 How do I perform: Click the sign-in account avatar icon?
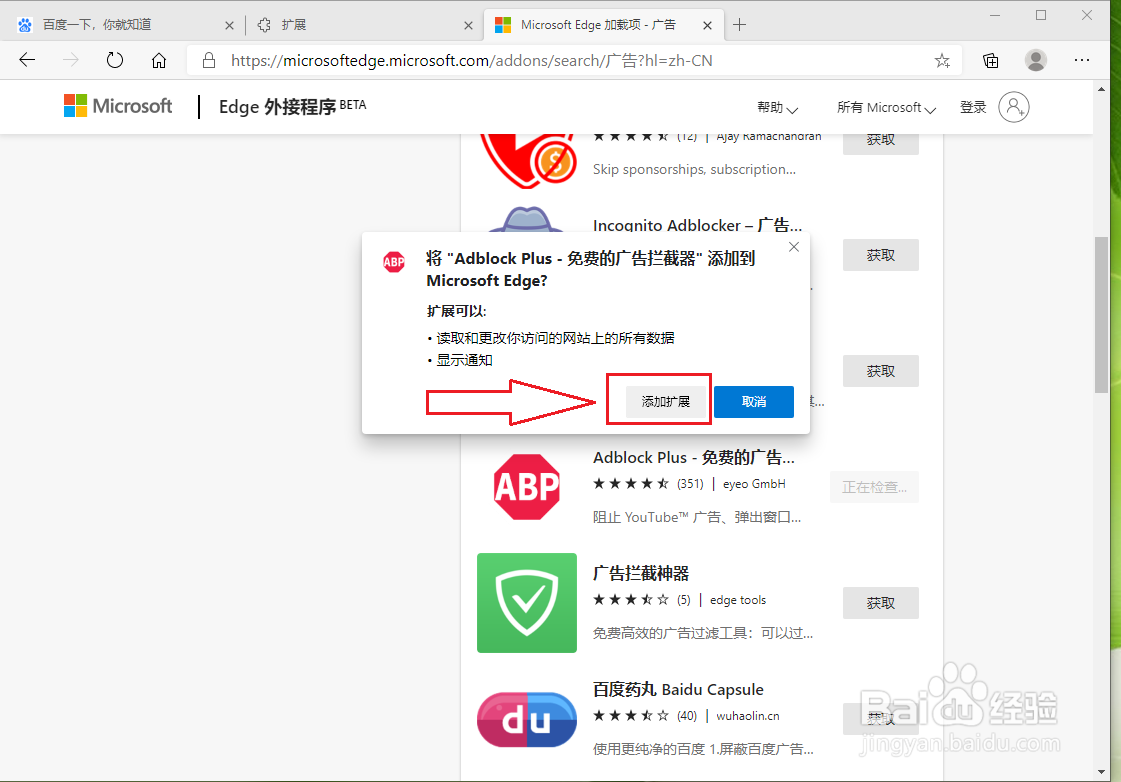1014,107
